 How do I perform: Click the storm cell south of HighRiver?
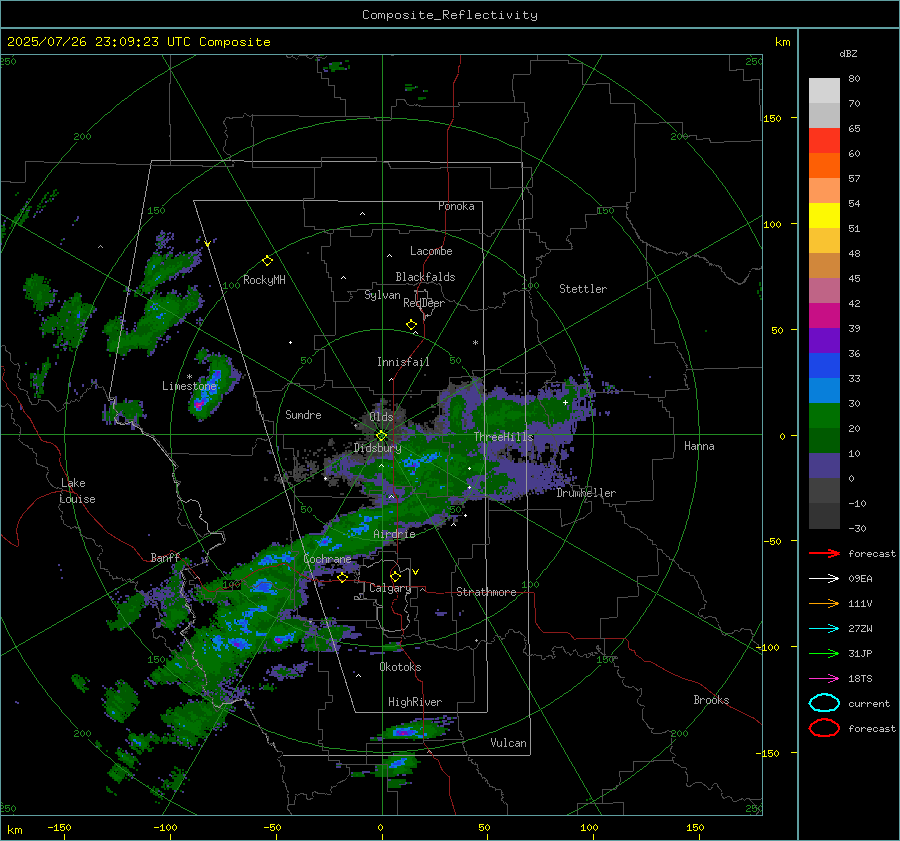tap(409, 730)
